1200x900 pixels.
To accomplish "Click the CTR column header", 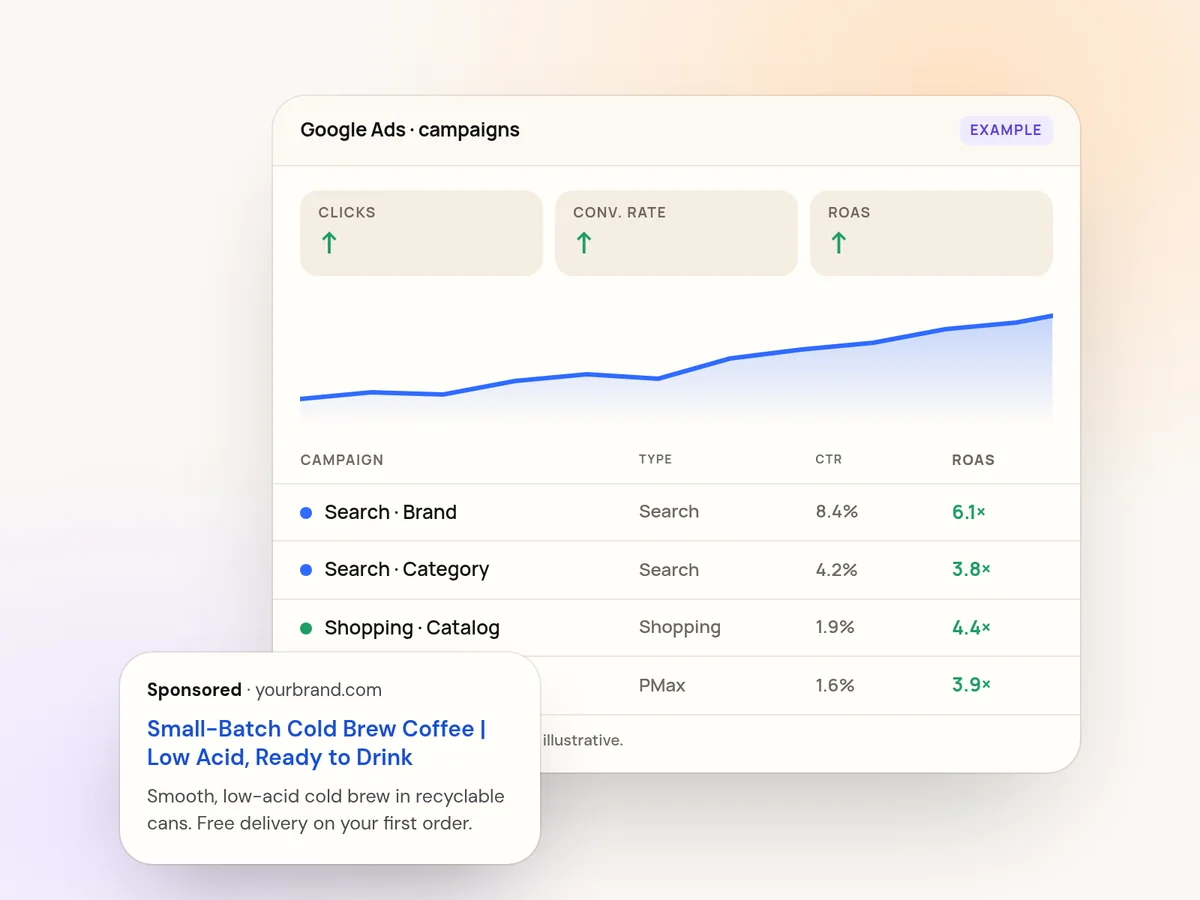I will pos(829,460).
